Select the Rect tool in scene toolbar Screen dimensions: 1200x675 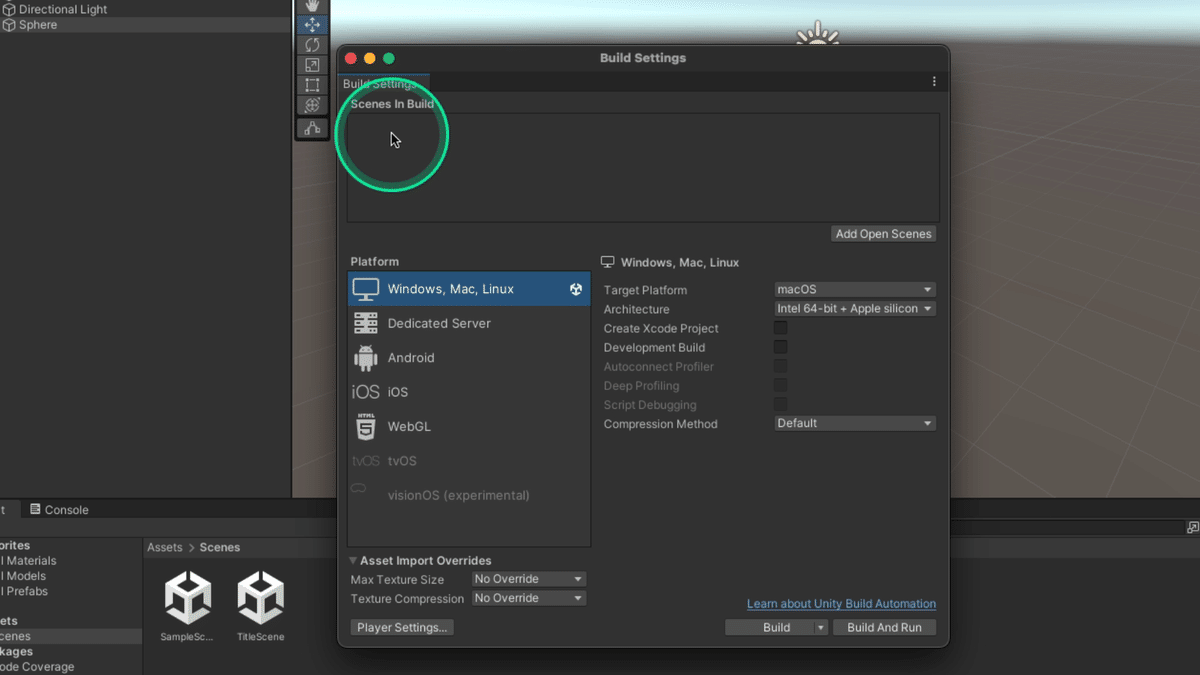click(x=312, y=85)
